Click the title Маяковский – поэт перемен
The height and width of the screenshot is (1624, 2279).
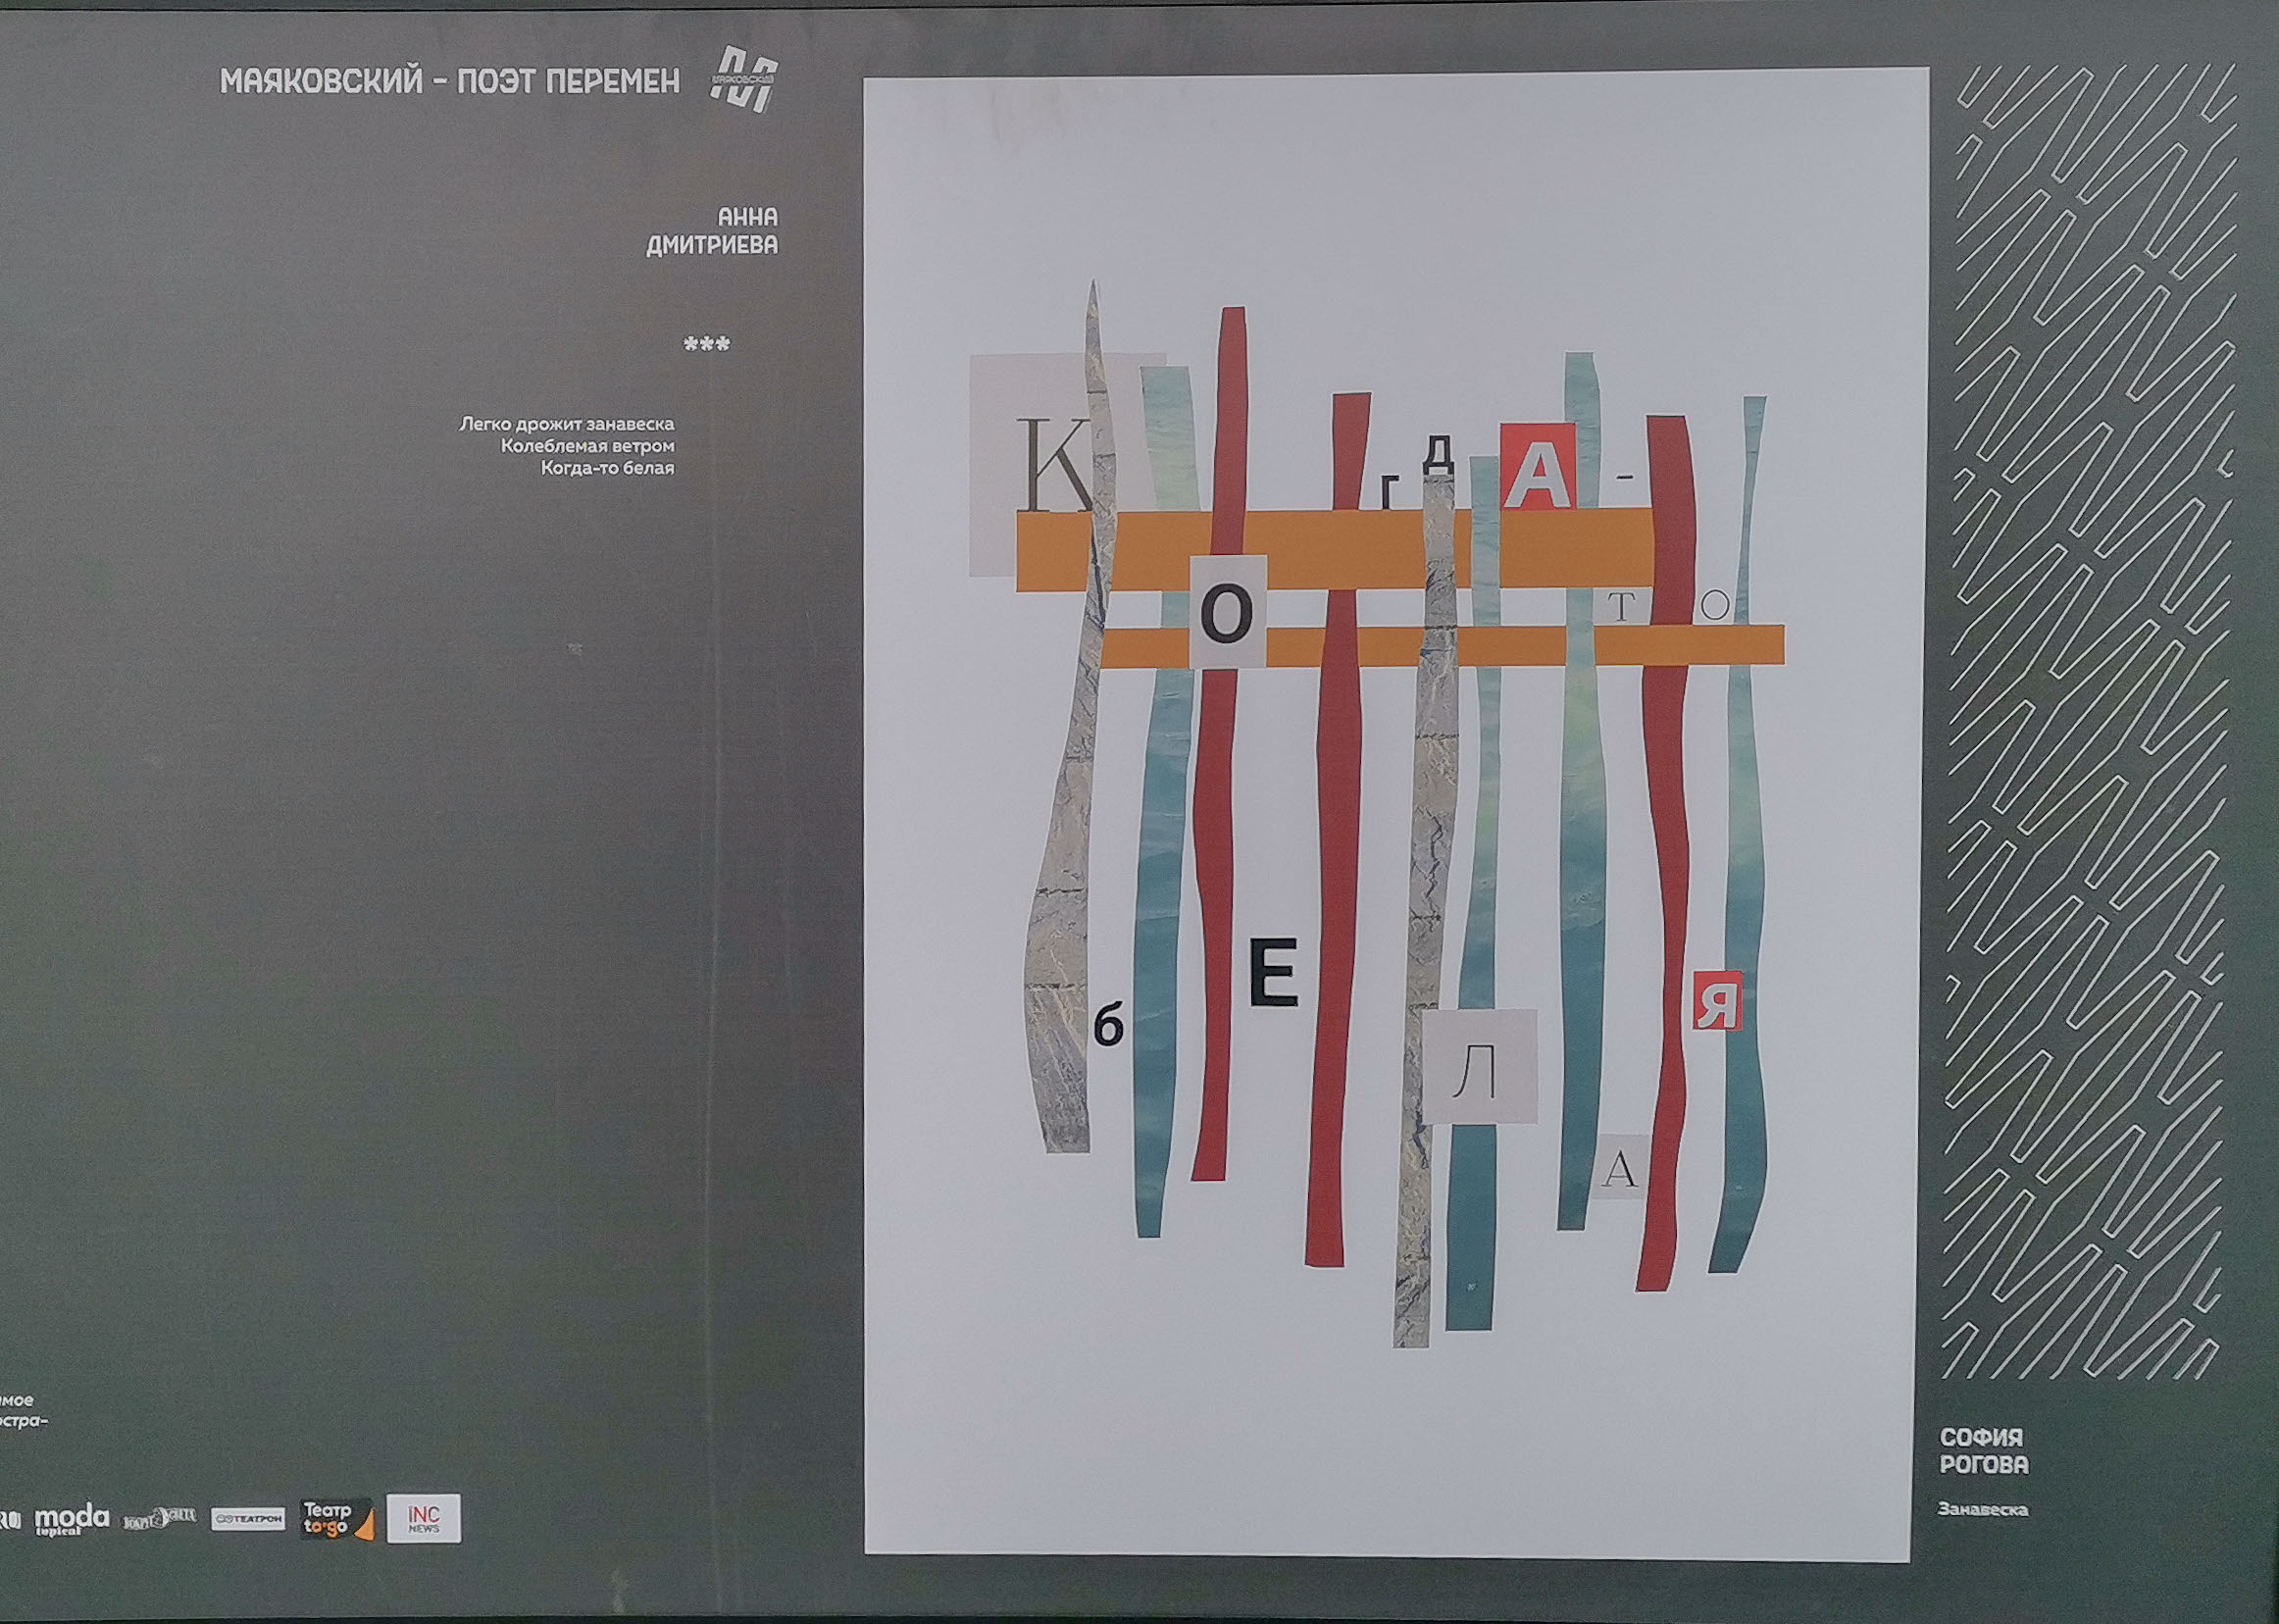point(450,81)
